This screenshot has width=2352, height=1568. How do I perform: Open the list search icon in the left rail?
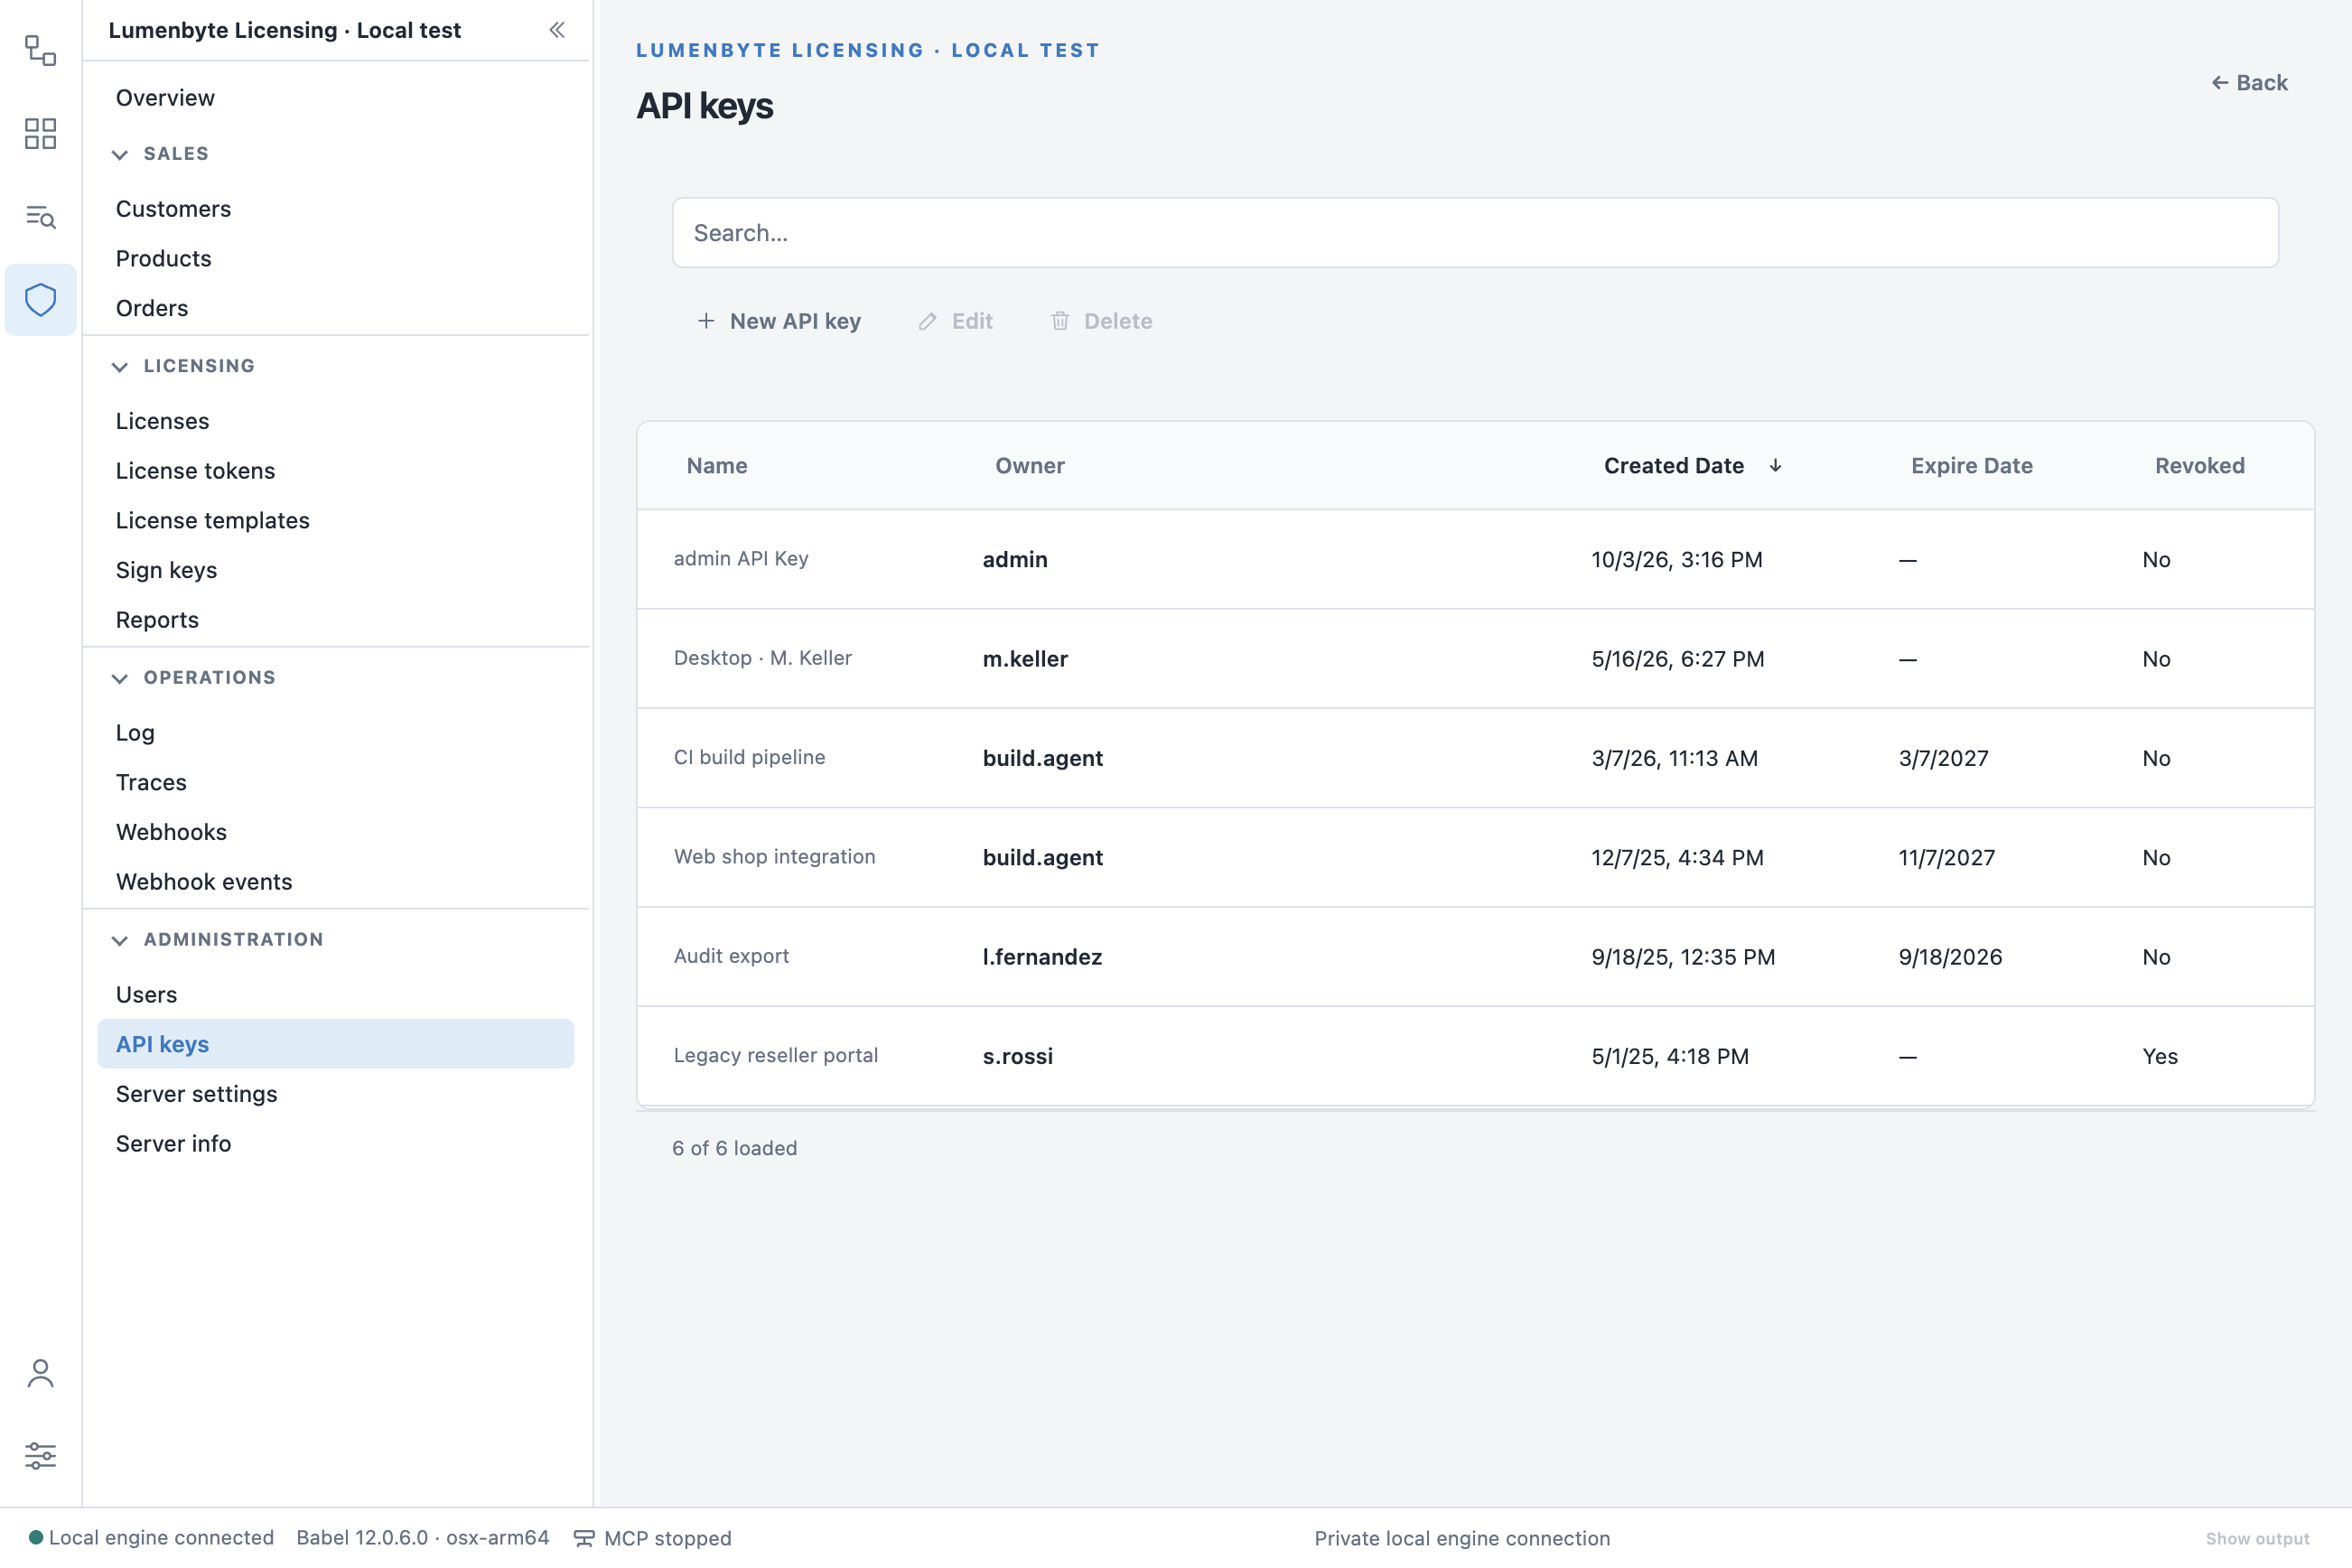click(x=40, y=216)
